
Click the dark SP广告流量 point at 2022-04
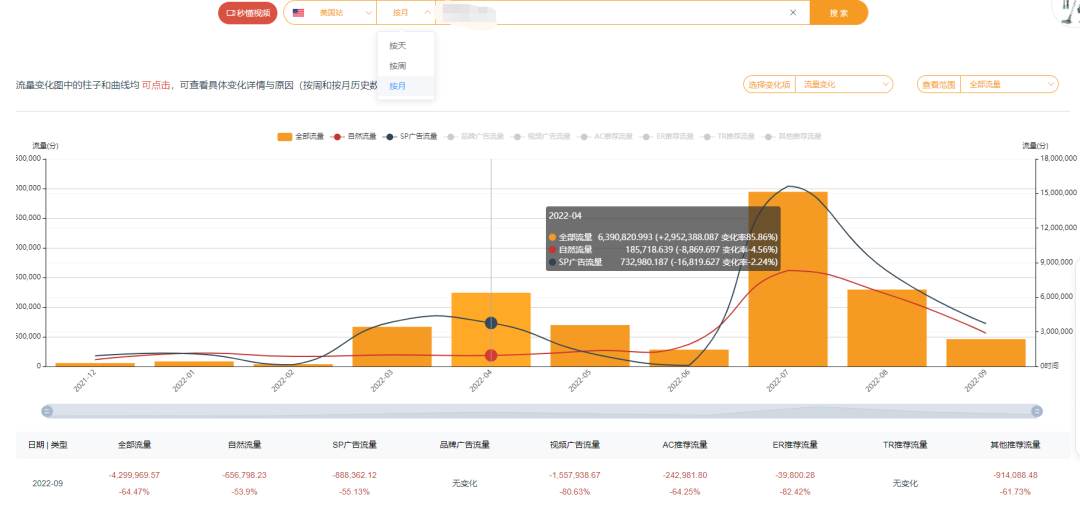pos(491,323)
